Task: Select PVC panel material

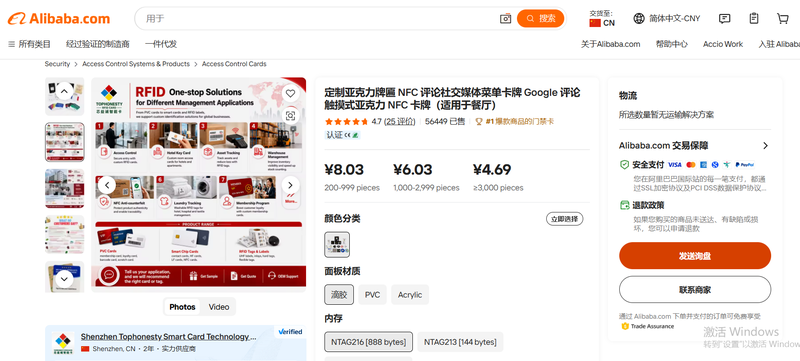Action: pos(372,295)
